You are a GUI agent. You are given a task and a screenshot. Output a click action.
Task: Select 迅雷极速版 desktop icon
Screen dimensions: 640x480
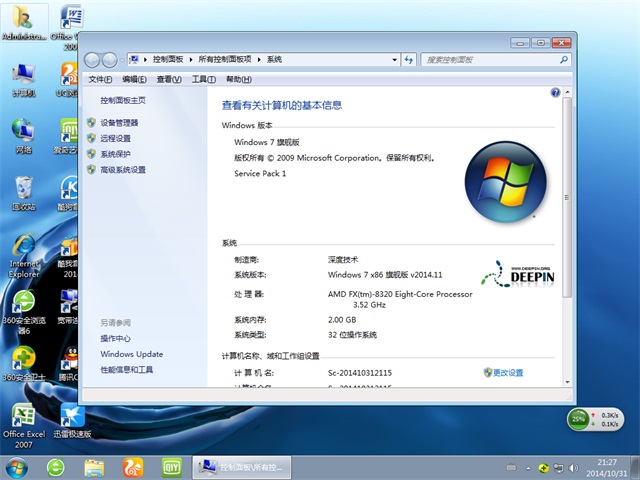click(x=72, y=421)
